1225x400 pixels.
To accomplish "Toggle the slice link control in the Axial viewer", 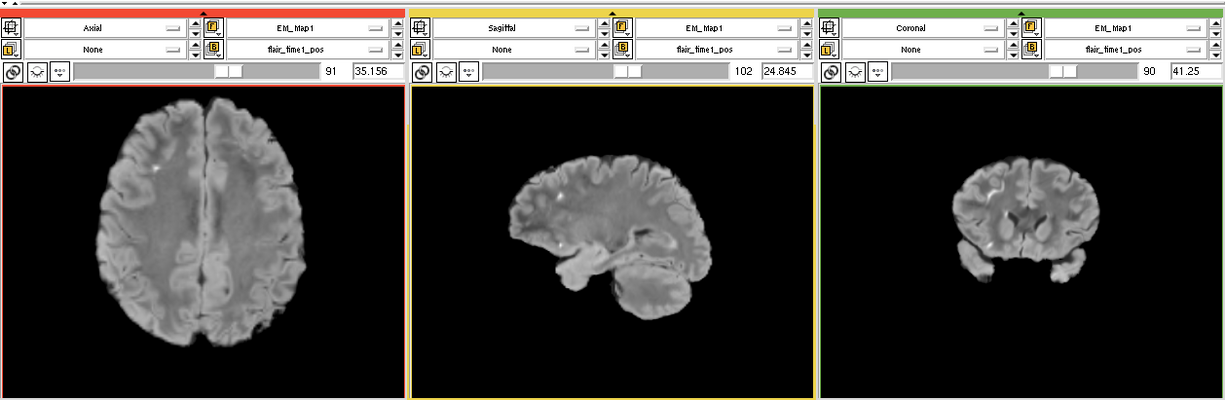I will tap(13, 72).
